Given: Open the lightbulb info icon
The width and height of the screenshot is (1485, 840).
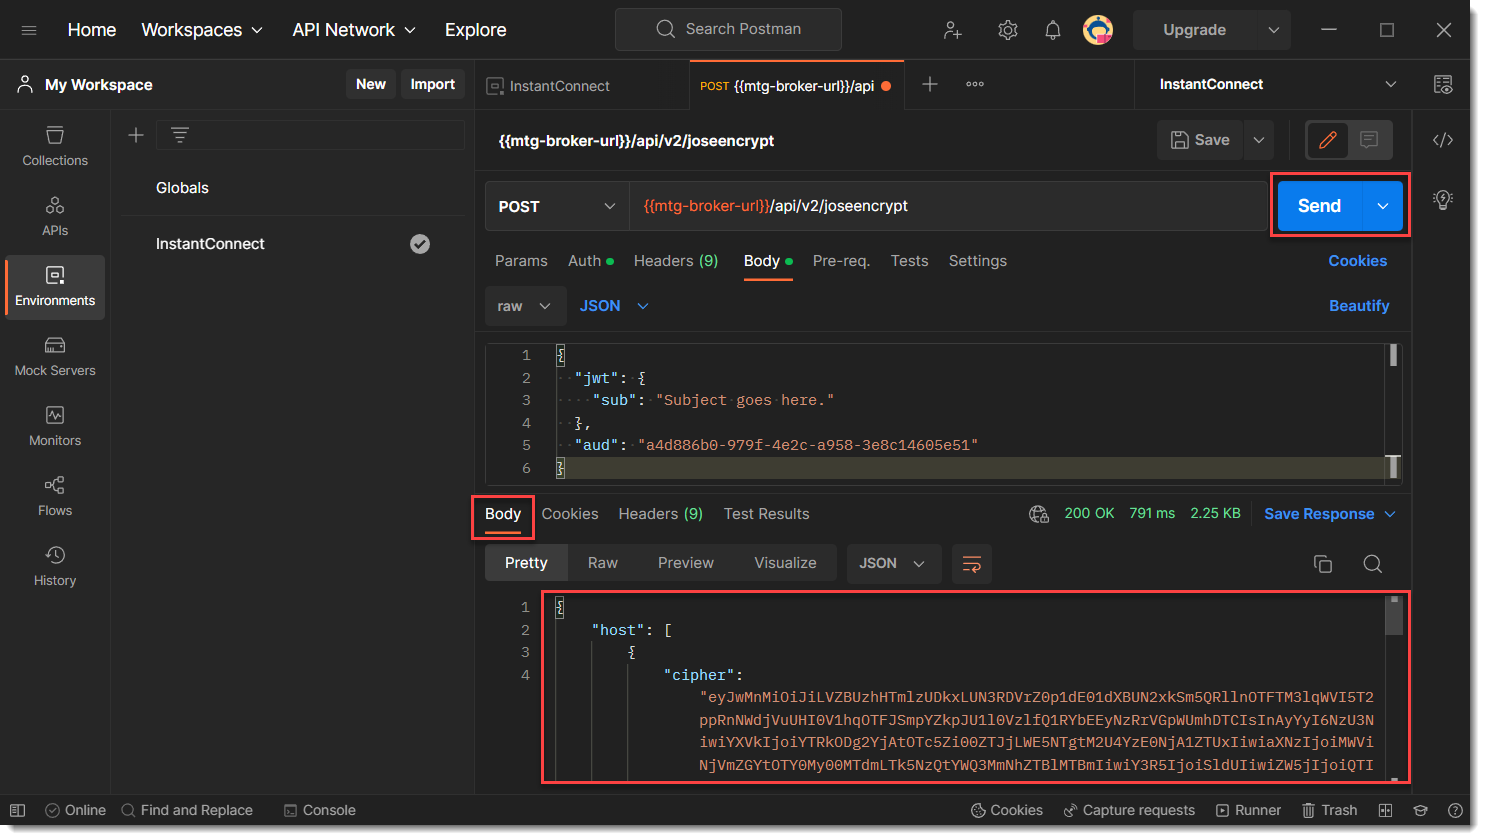Looking at the screenshot, I should tap(1442, 199).
